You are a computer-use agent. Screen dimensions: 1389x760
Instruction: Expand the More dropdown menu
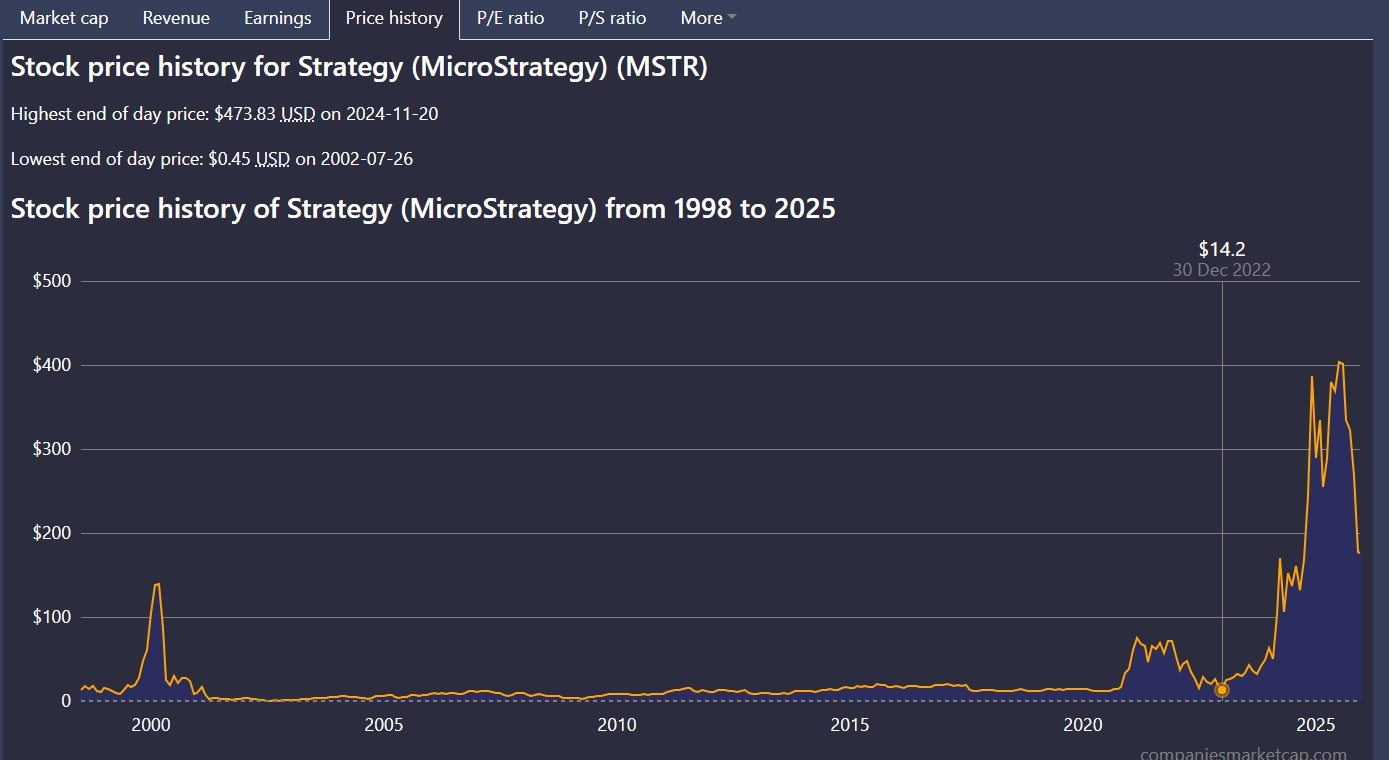pyautogui.click(x=707, y=18)
